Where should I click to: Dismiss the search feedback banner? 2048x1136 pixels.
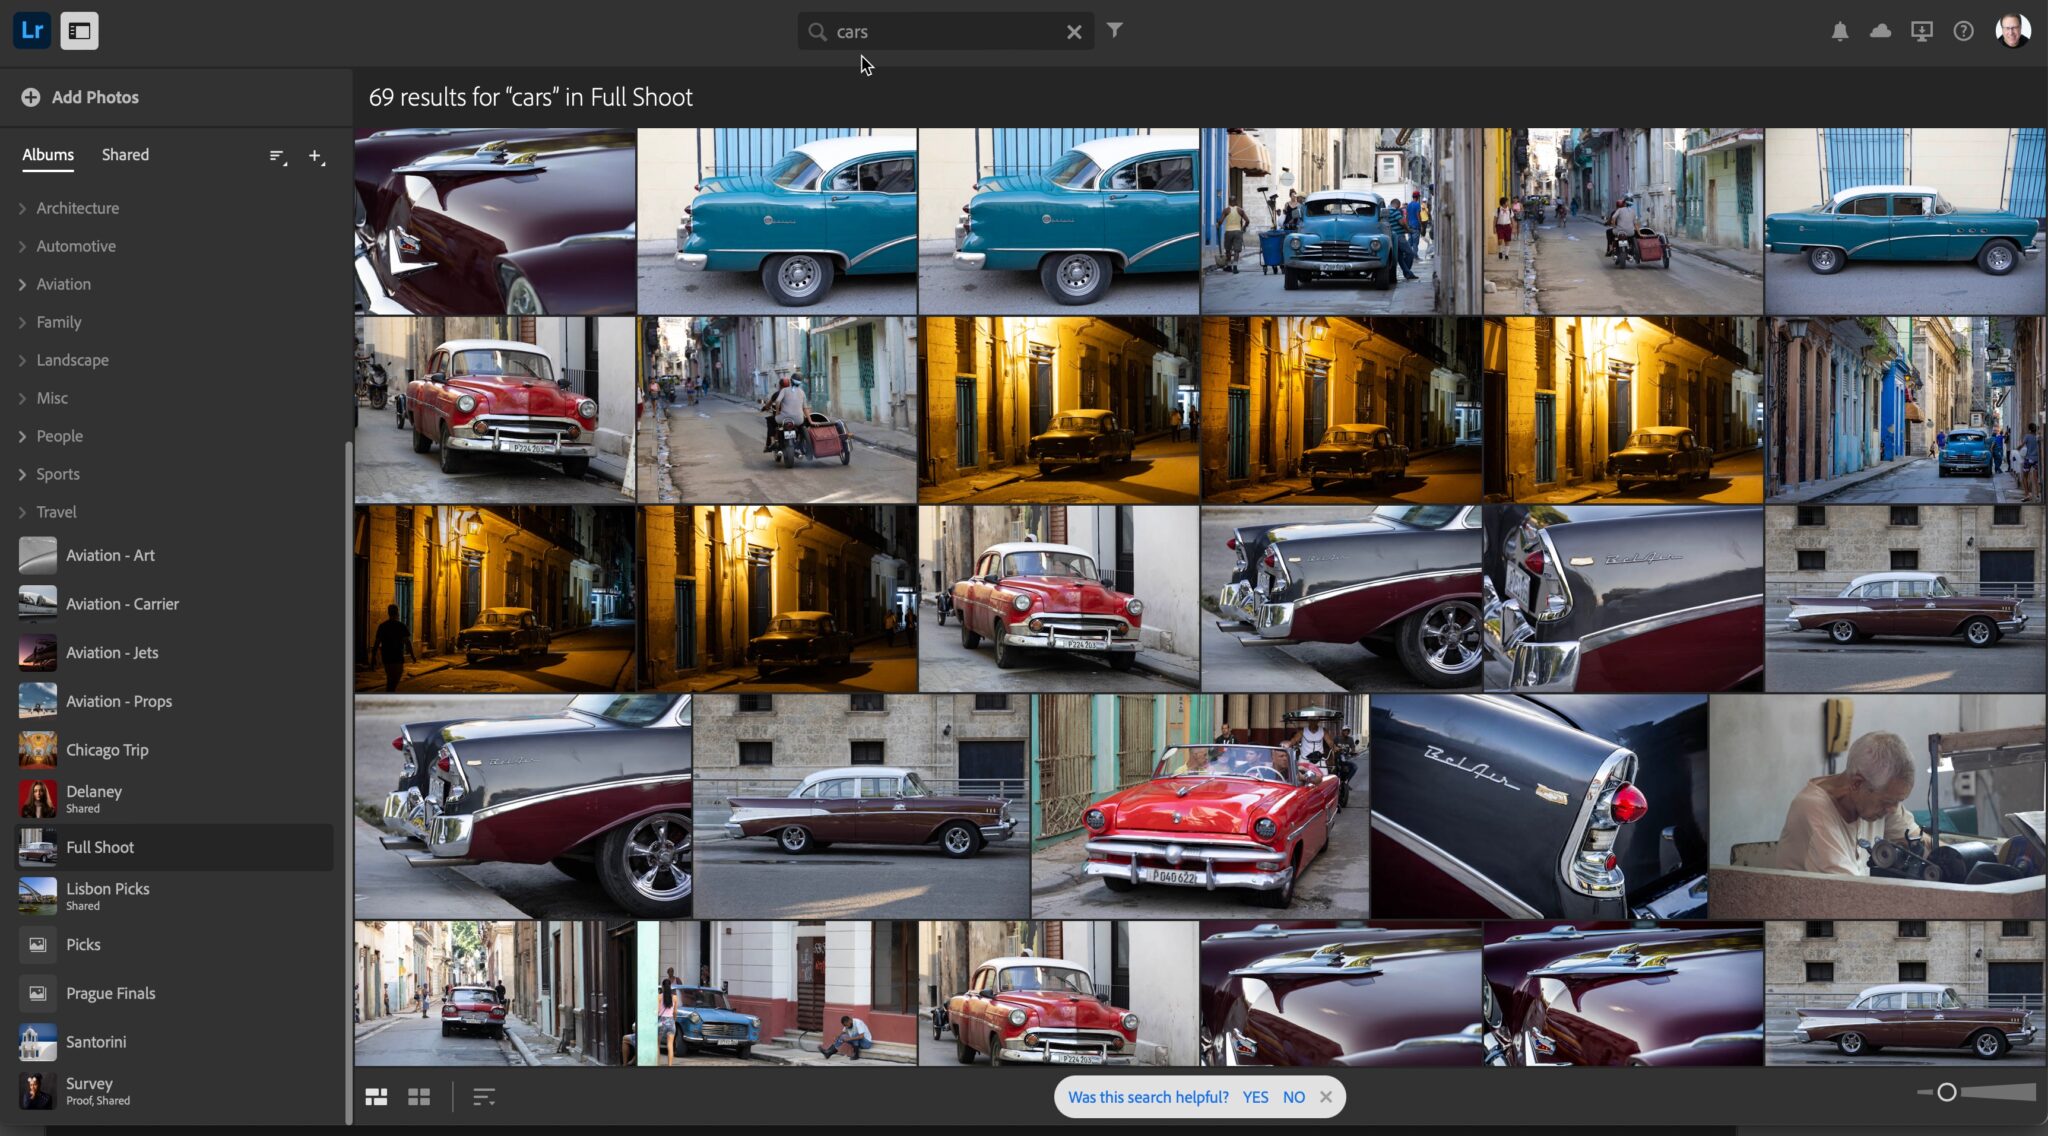(x=1326, y=1096)
